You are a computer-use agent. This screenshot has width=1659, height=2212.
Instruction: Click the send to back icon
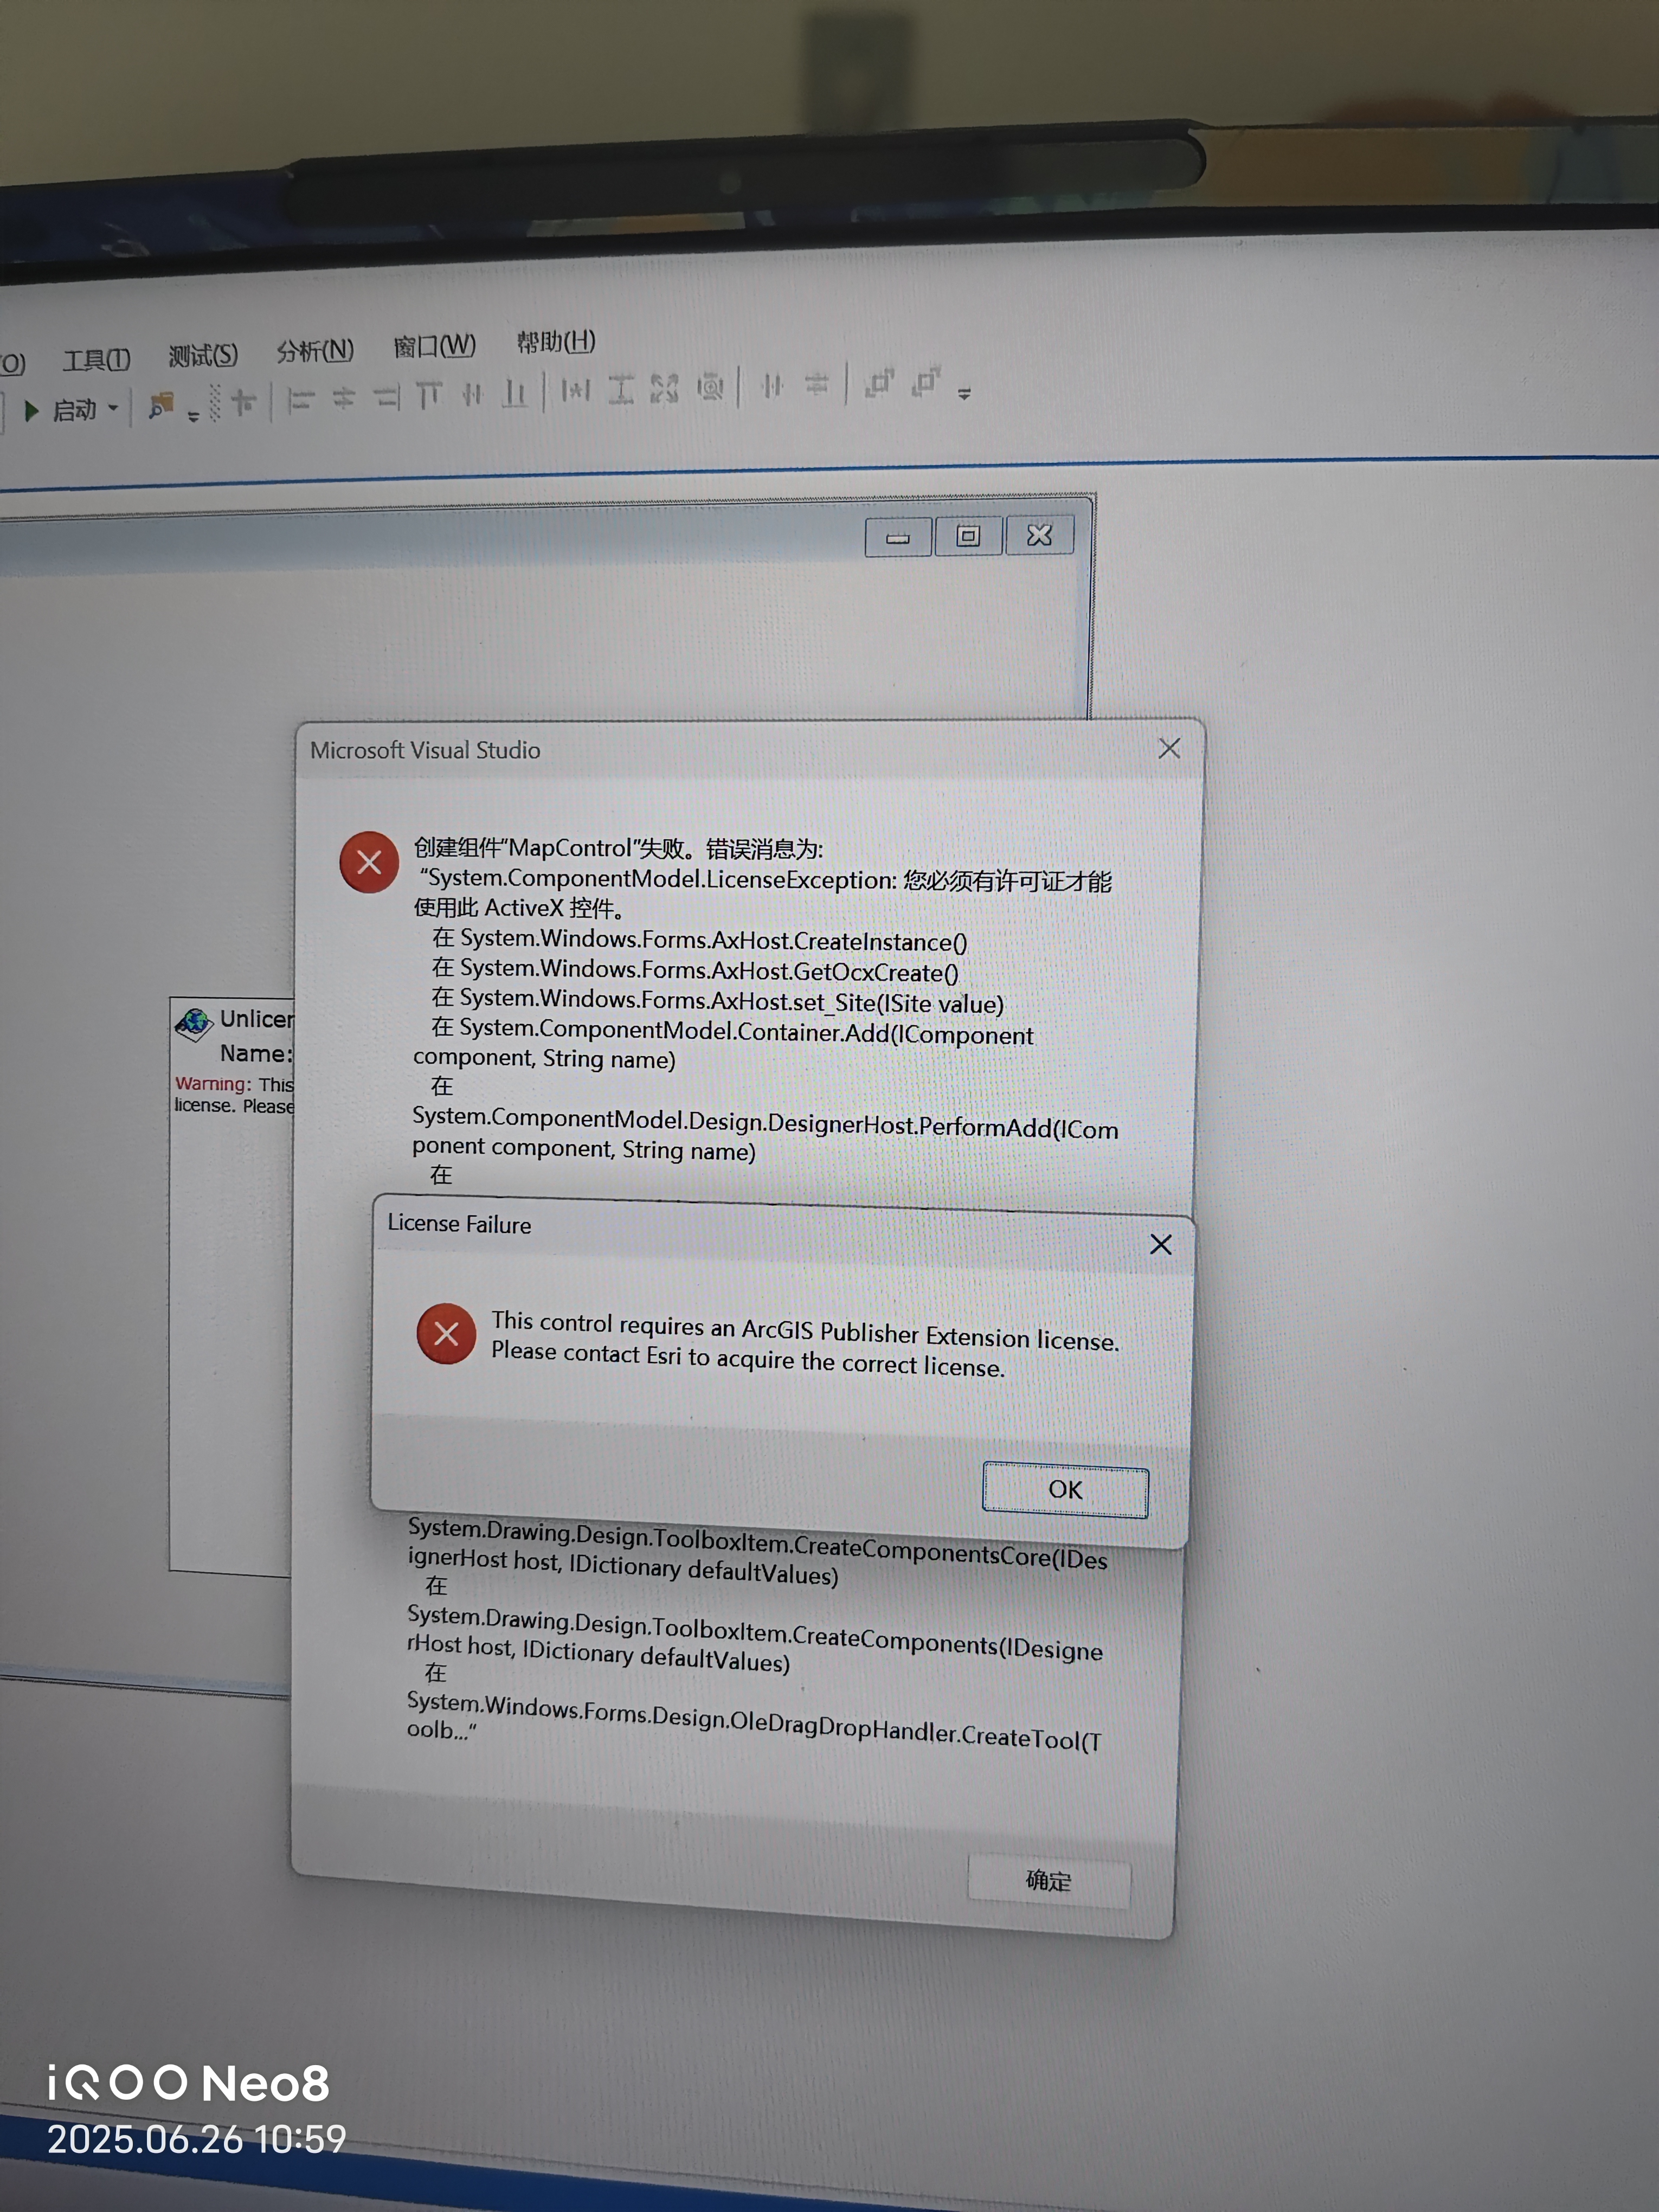(927, 381)
